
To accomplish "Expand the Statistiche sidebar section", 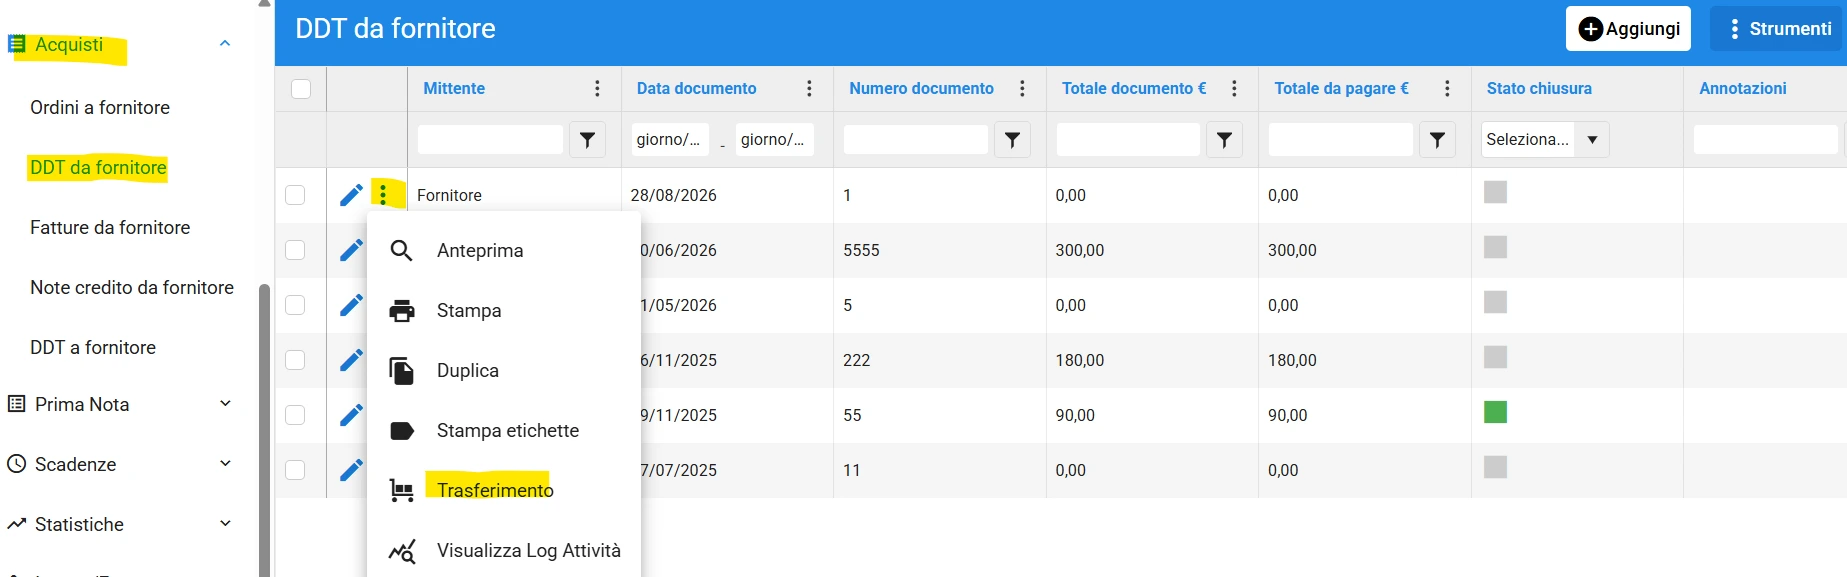I will (225, 523).
